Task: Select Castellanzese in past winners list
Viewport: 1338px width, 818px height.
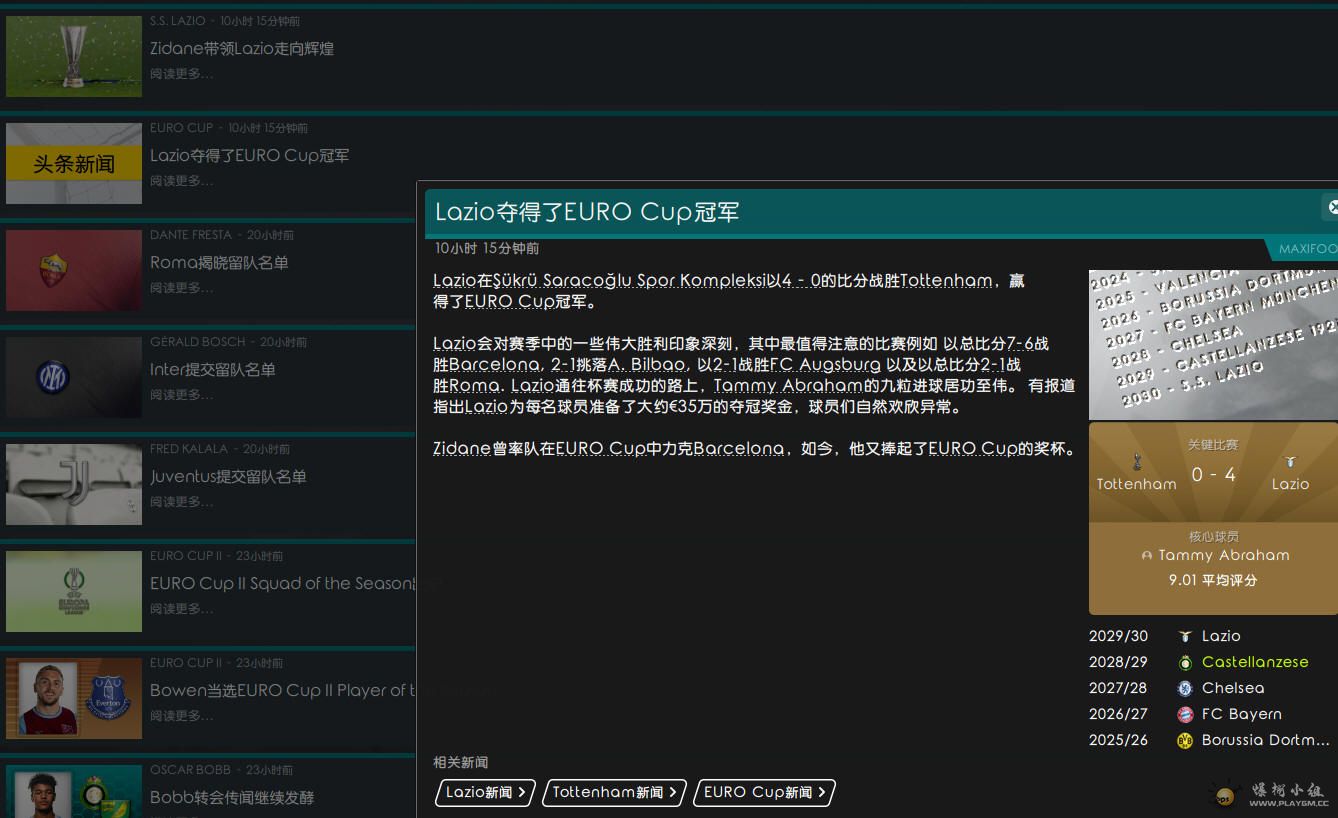Action: [x=1255, y=662]
